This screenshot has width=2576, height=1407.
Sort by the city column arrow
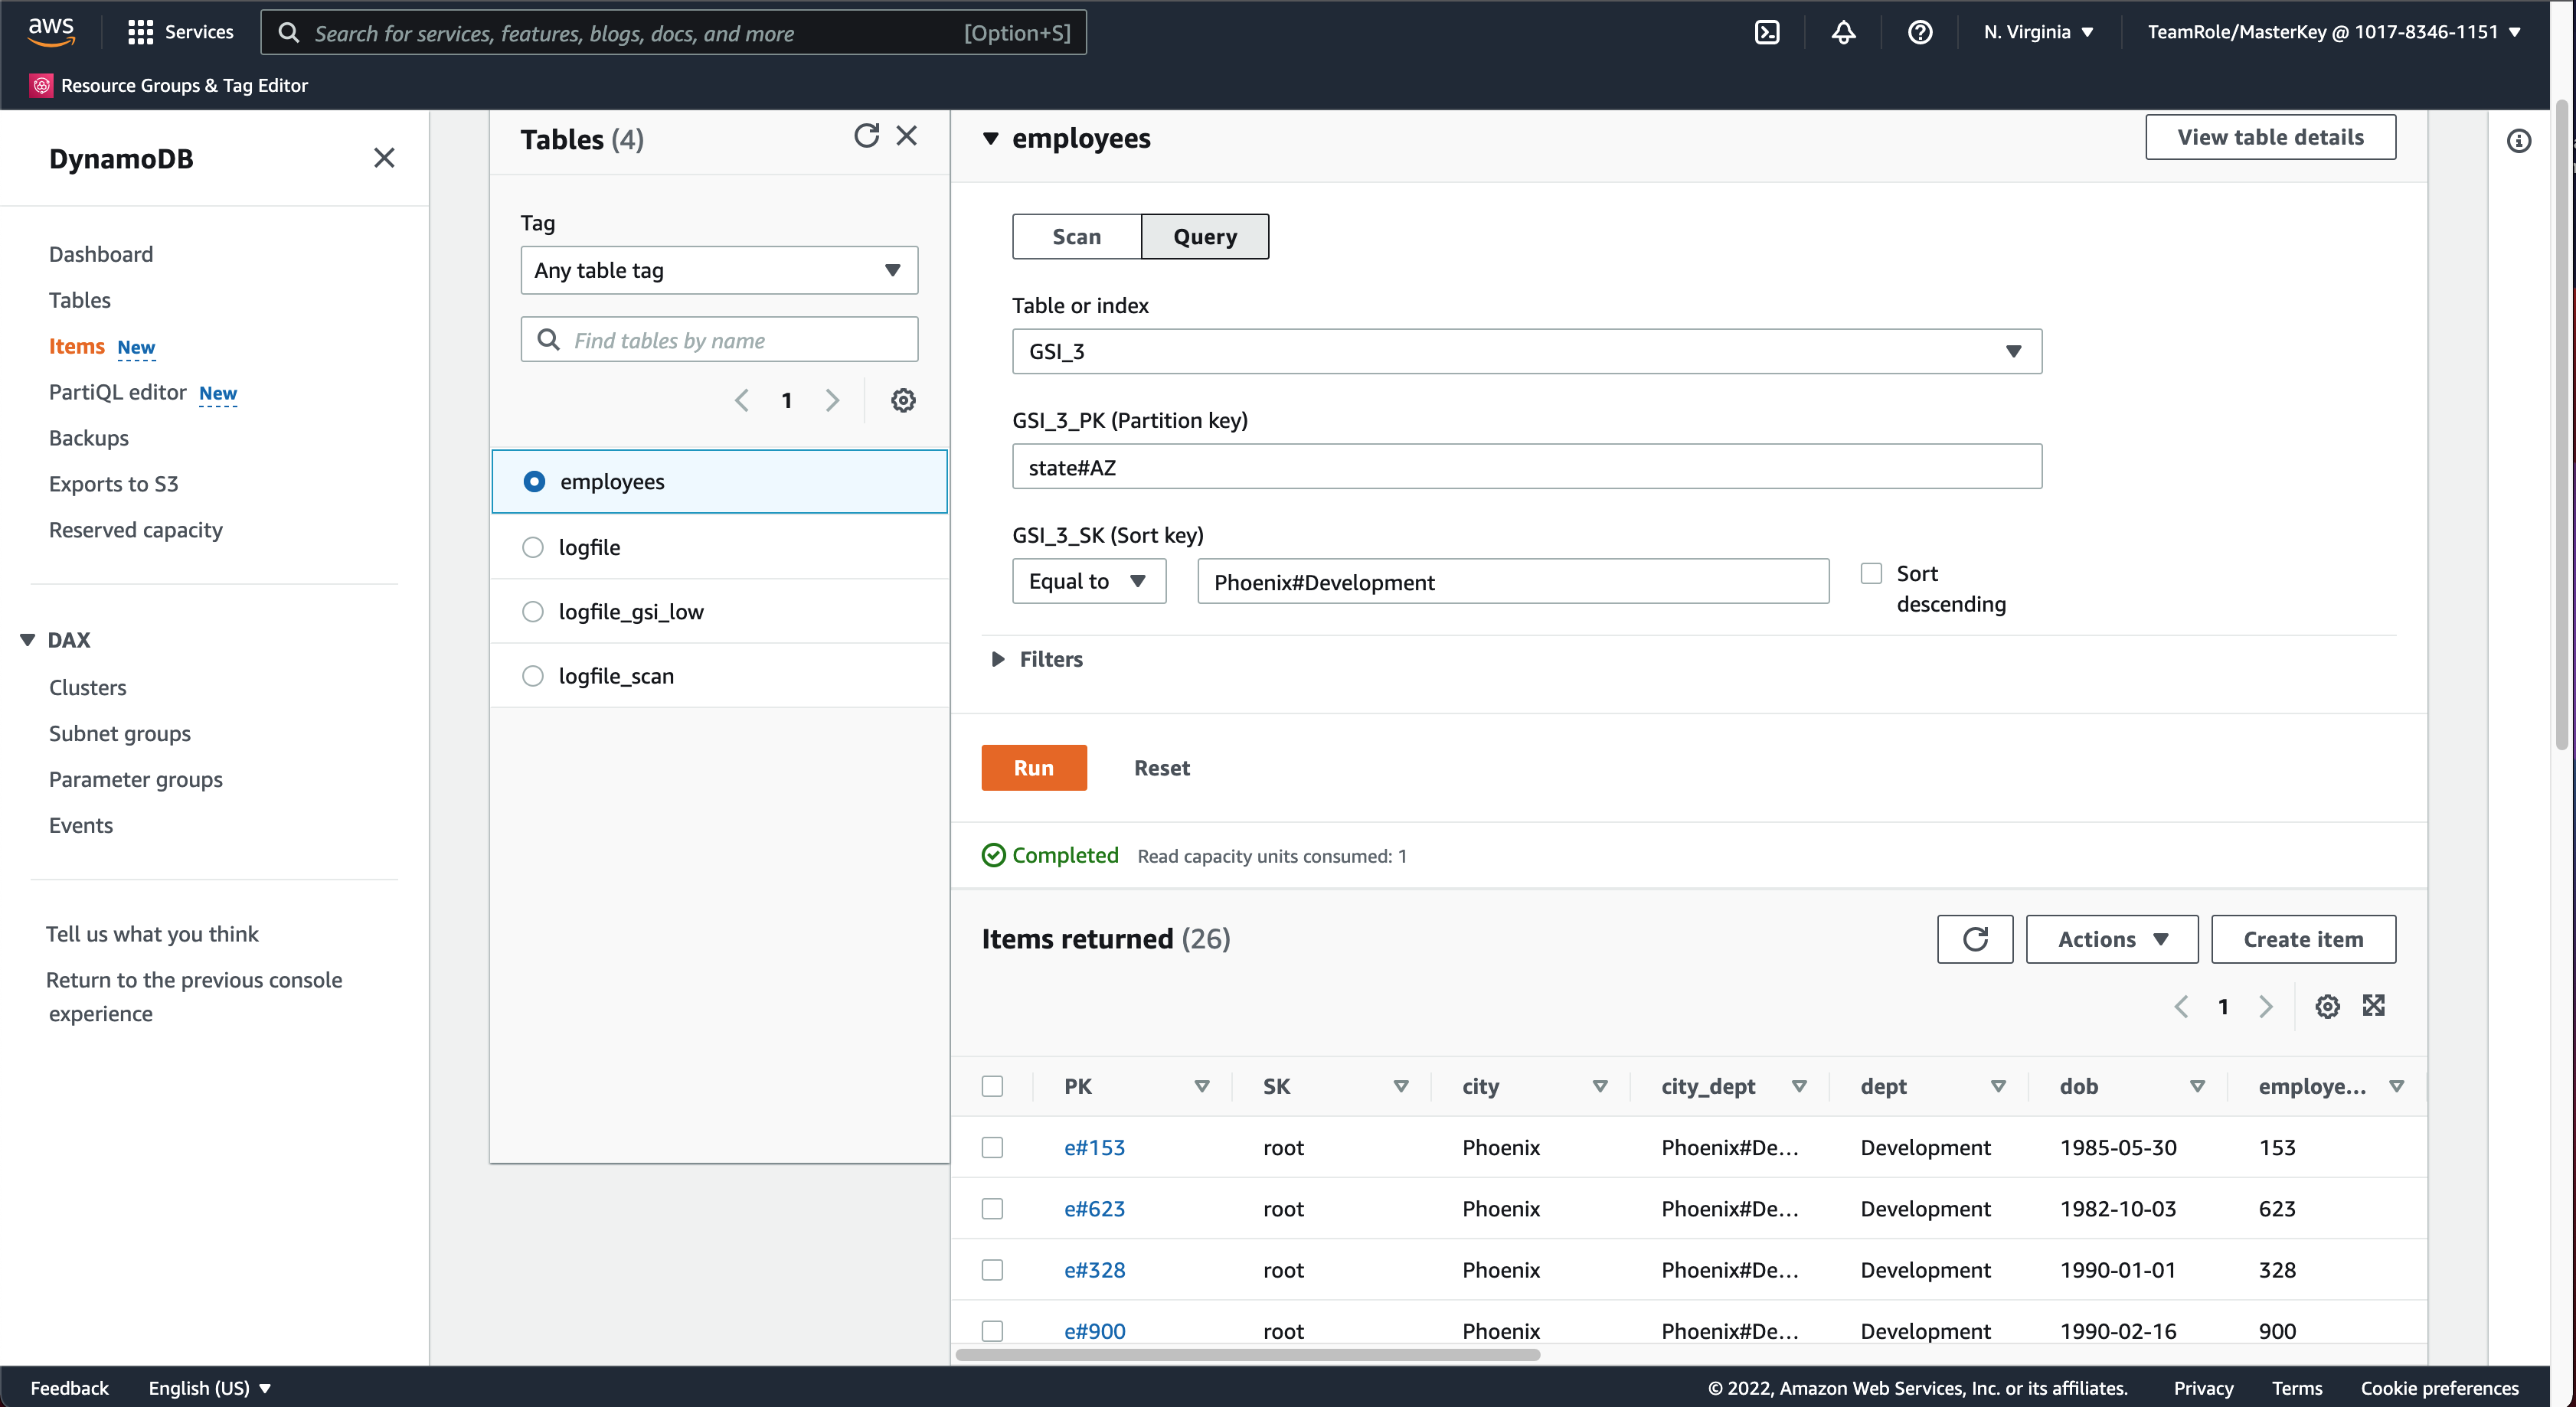click(1600, 1086)
